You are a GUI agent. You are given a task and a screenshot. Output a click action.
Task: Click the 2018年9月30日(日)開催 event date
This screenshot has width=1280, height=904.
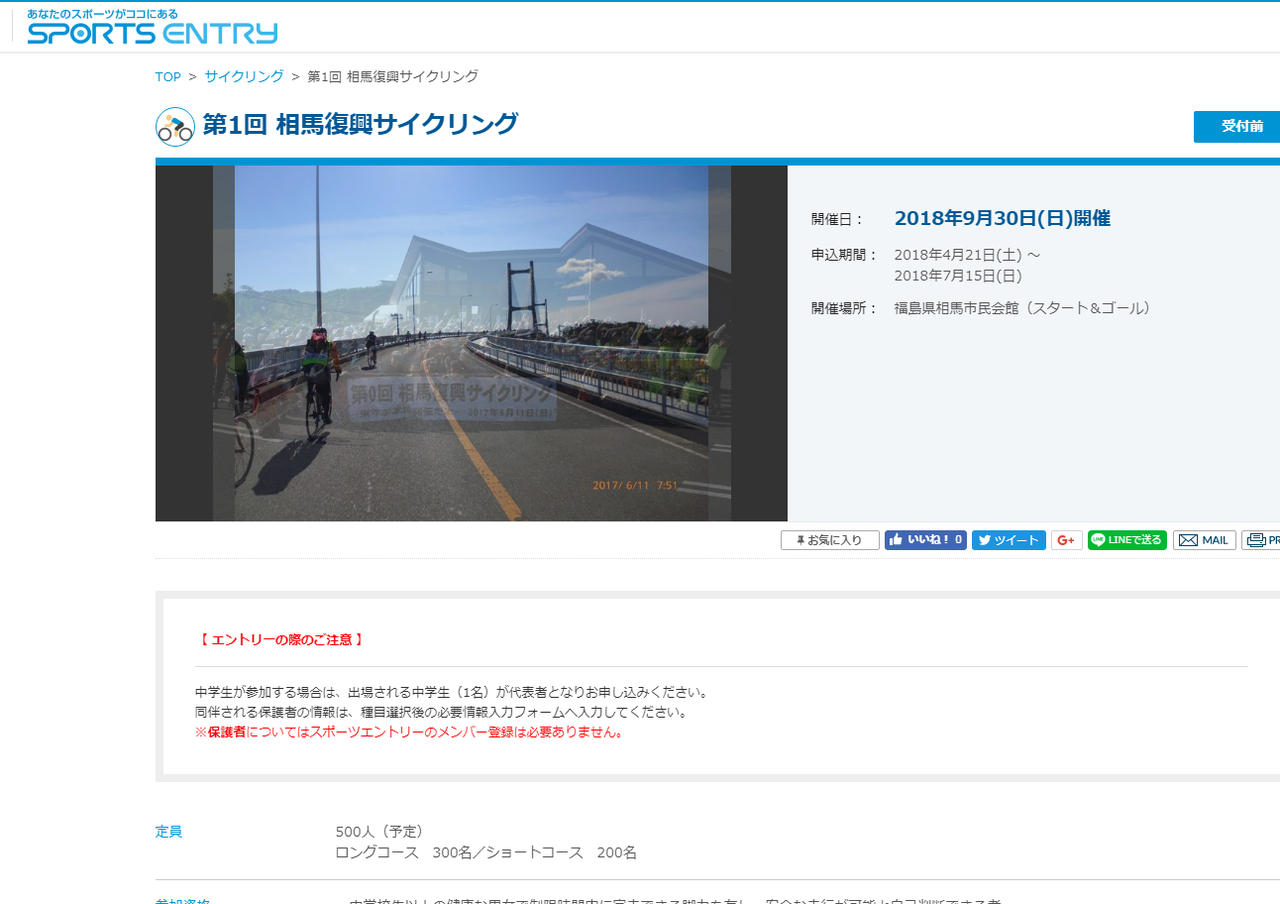pos(1002,218)
